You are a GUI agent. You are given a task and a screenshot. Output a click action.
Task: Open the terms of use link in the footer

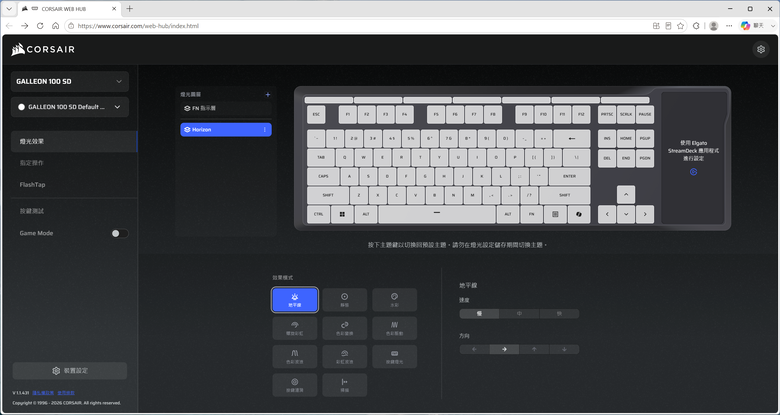pos(65,393)
